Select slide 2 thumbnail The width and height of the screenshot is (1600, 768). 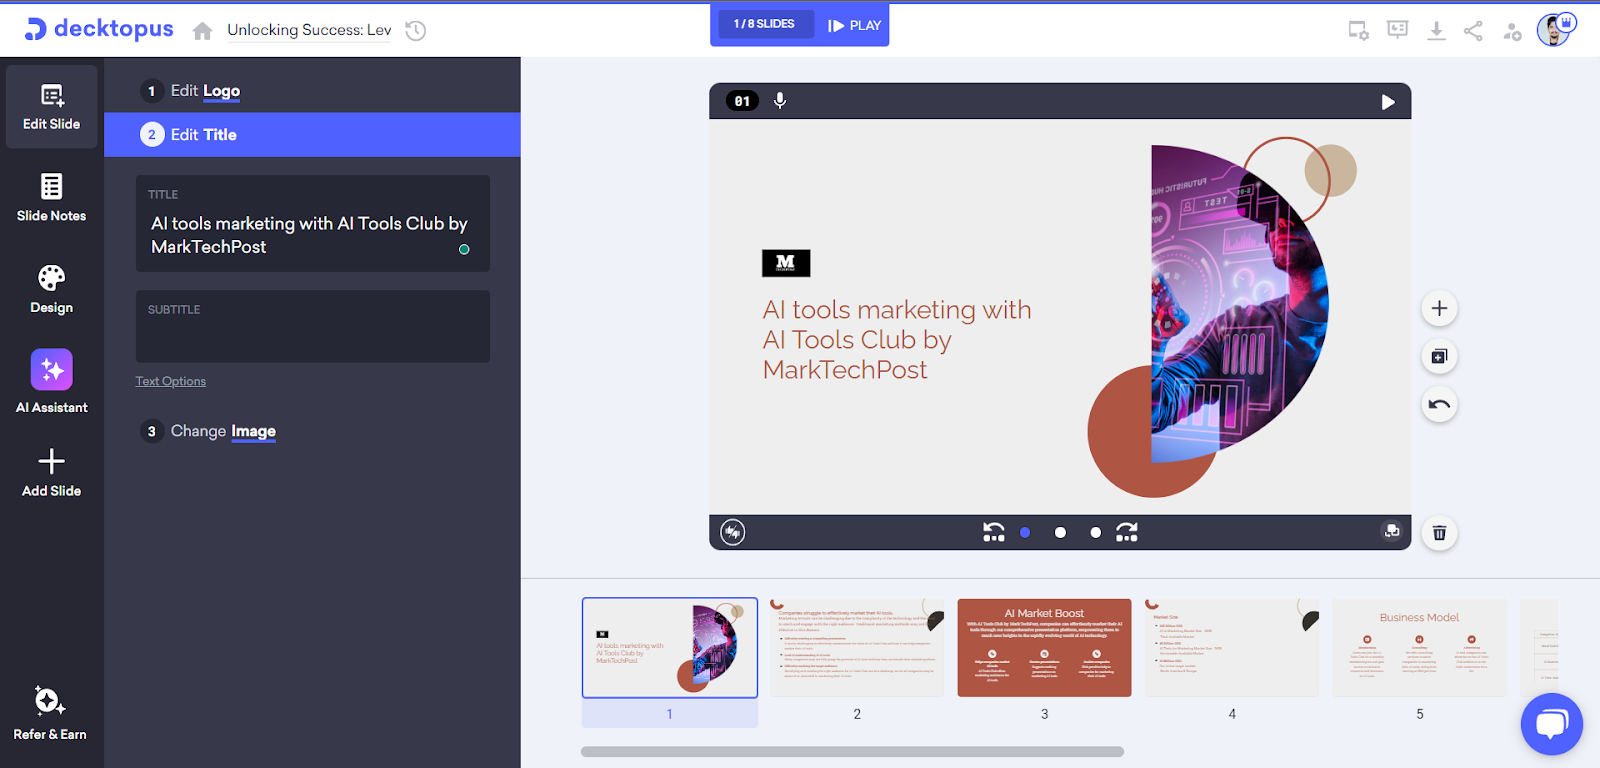857,648
